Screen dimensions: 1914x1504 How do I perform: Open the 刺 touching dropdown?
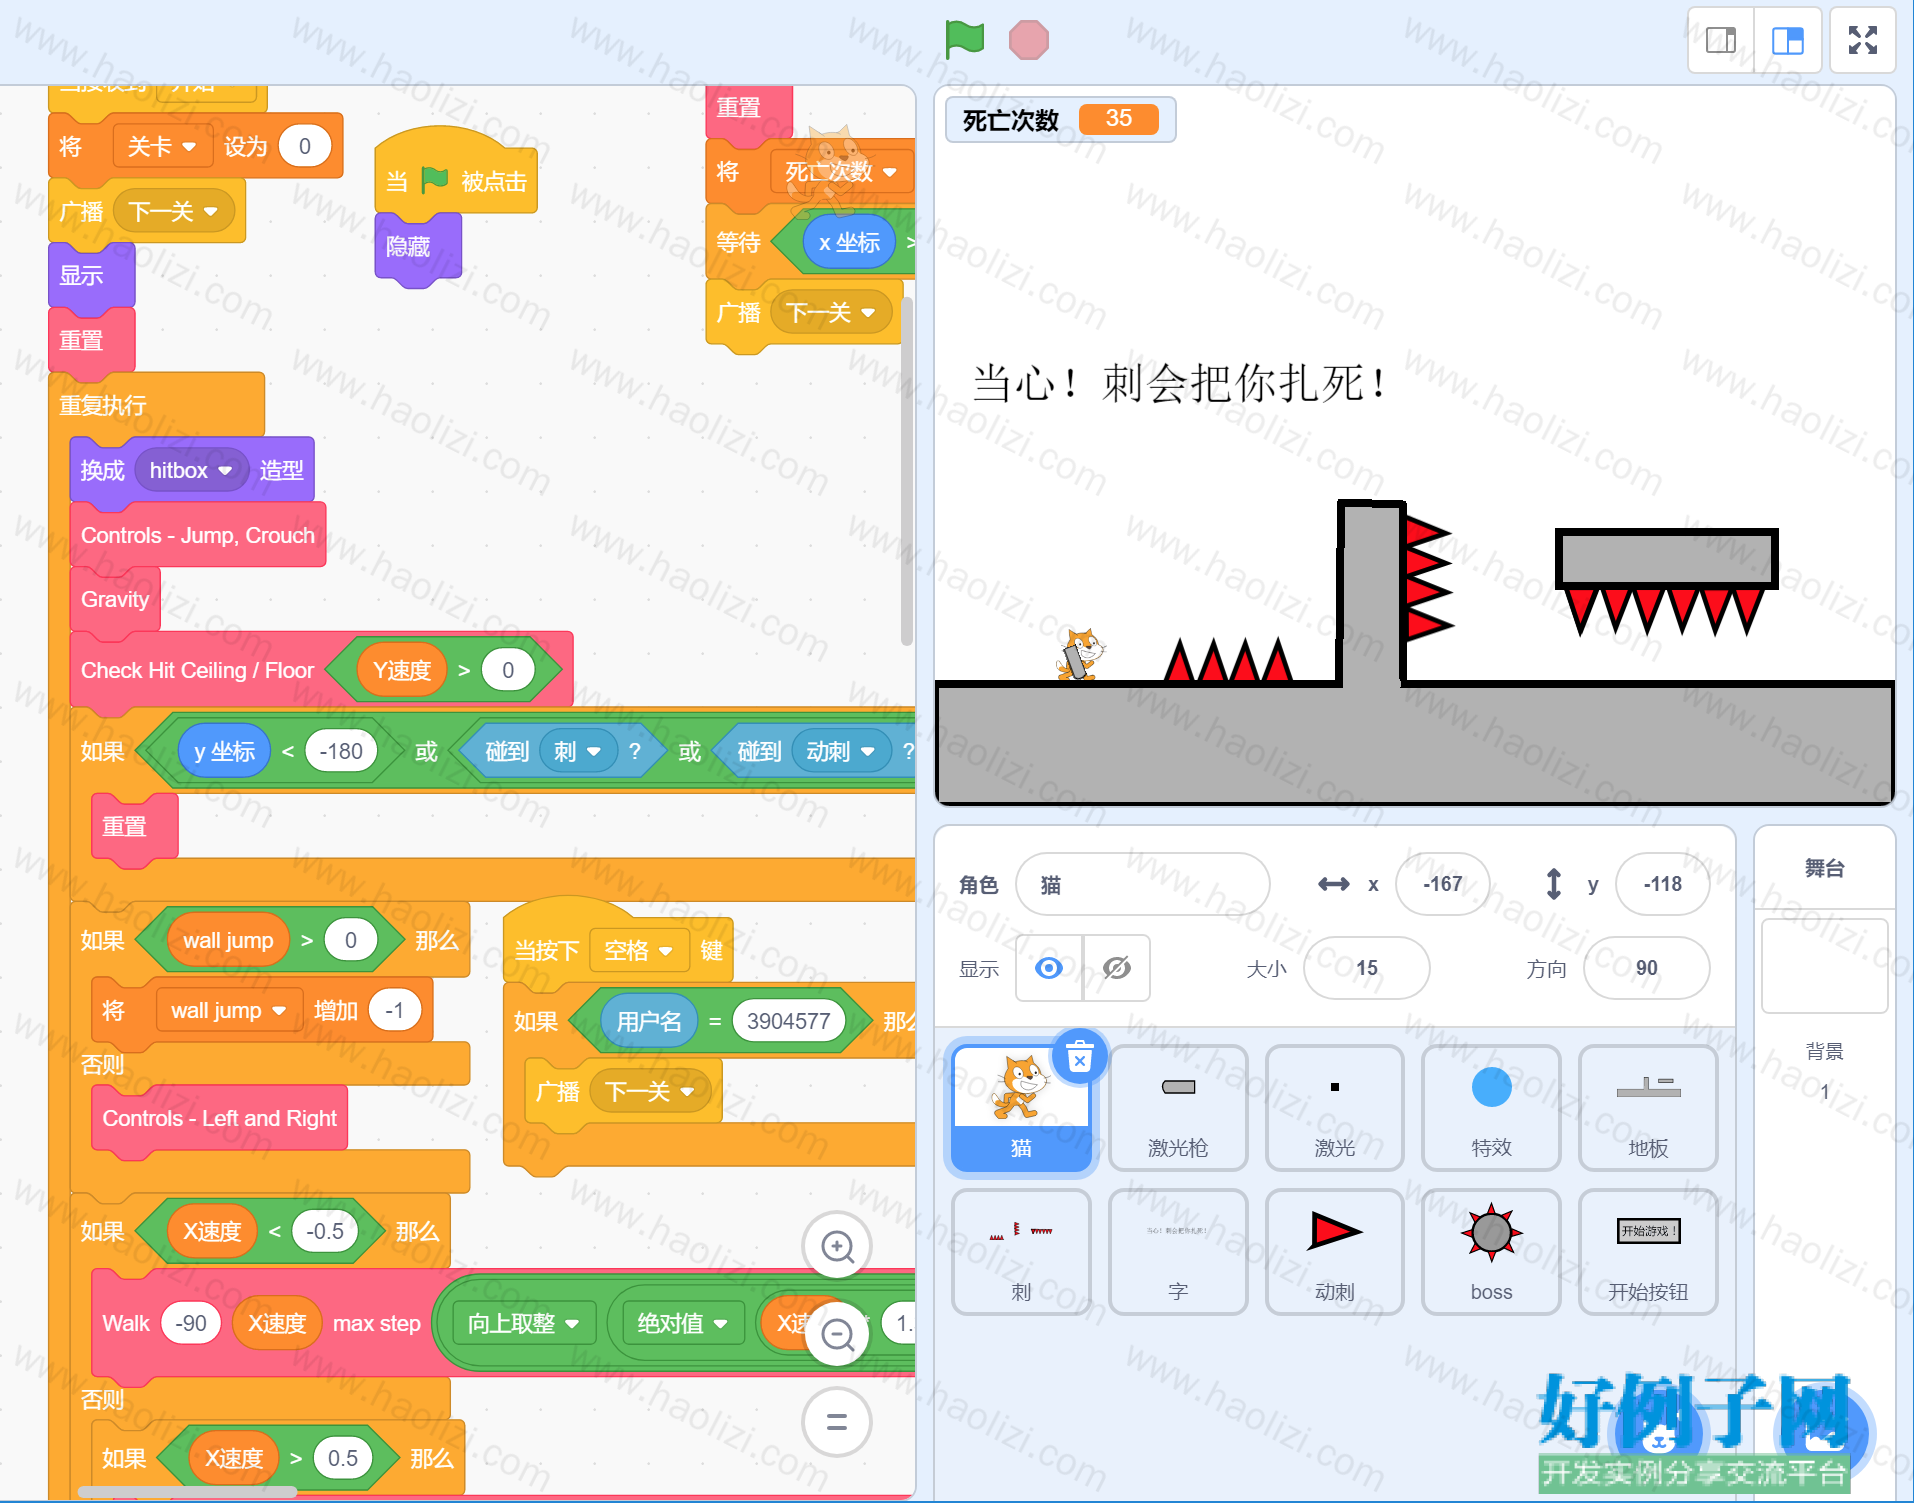pos(577,751)
